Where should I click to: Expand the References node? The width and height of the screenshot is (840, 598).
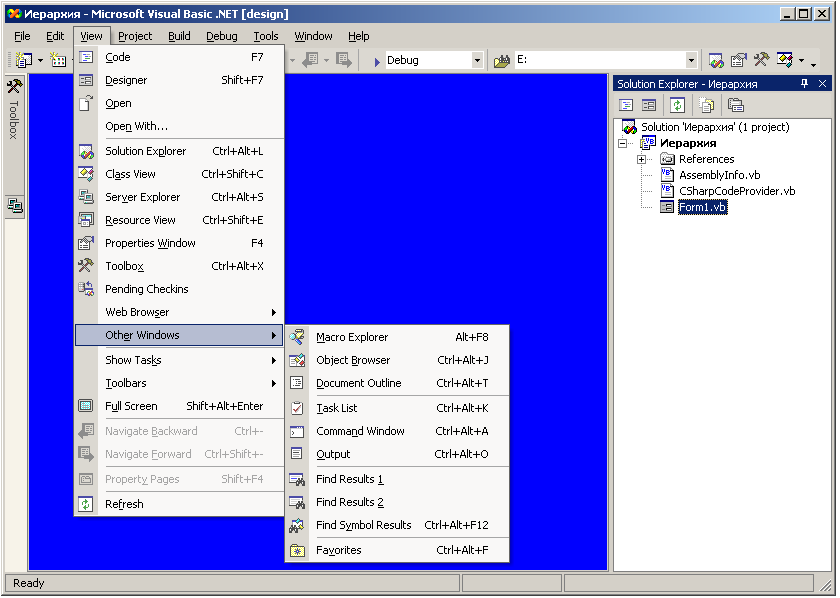click(641, 159)
